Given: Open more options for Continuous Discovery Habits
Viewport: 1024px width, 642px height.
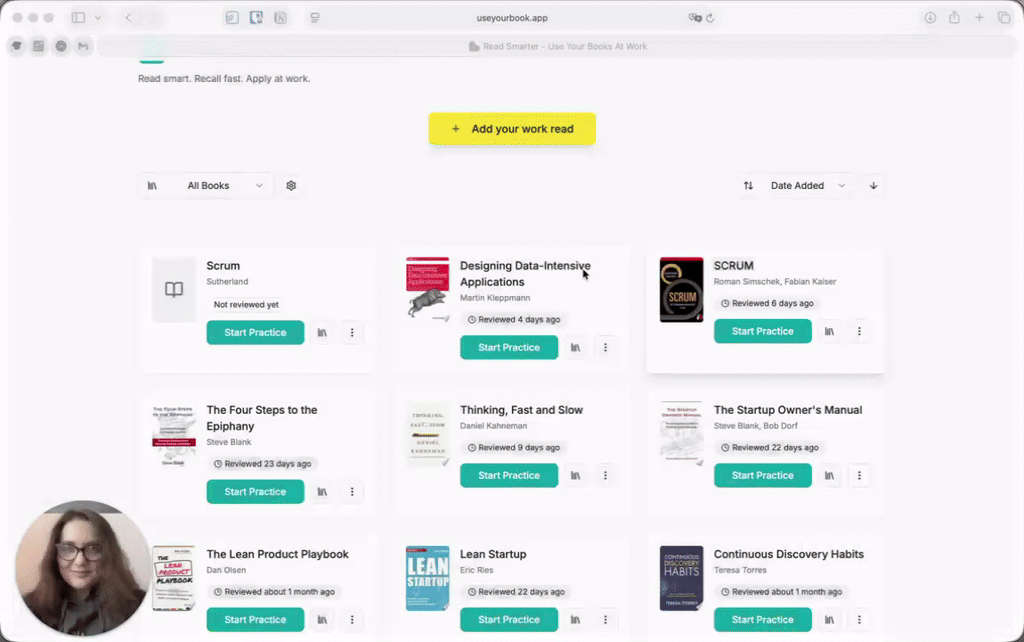Looking at the screenshot, I should pyautogui.click(x=859, y=620).
